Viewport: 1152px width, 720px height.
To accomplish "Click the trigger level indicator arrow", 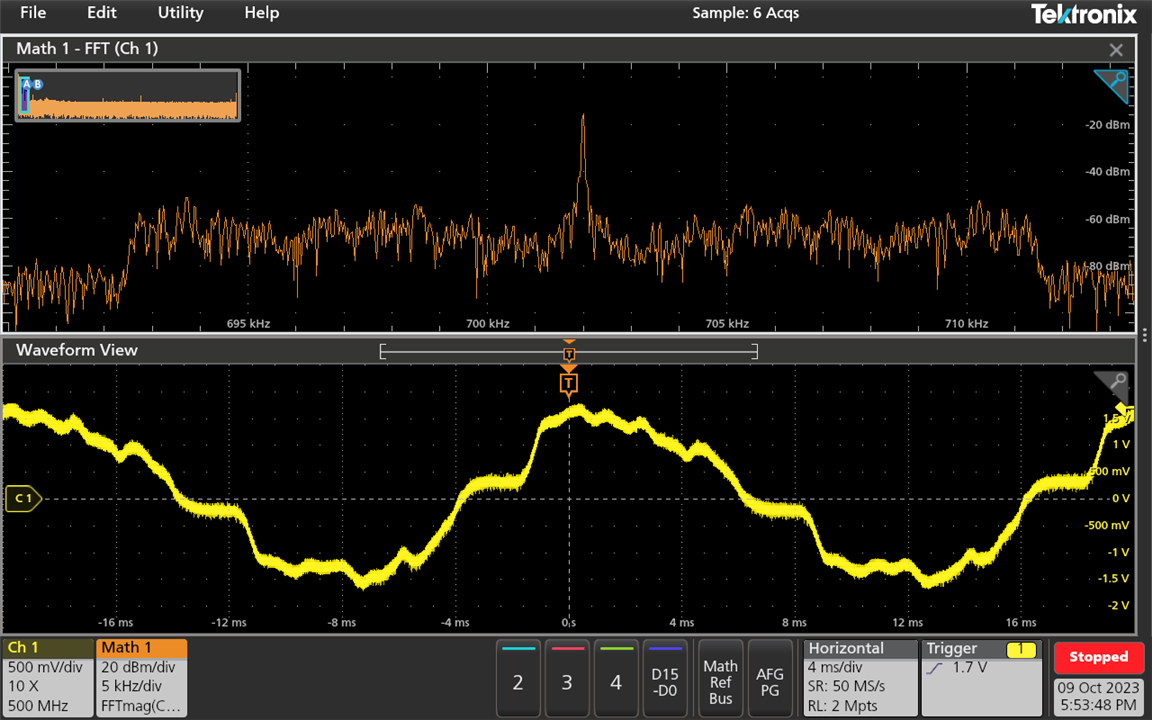I will pyautogui.click(x=1124, y=410).
